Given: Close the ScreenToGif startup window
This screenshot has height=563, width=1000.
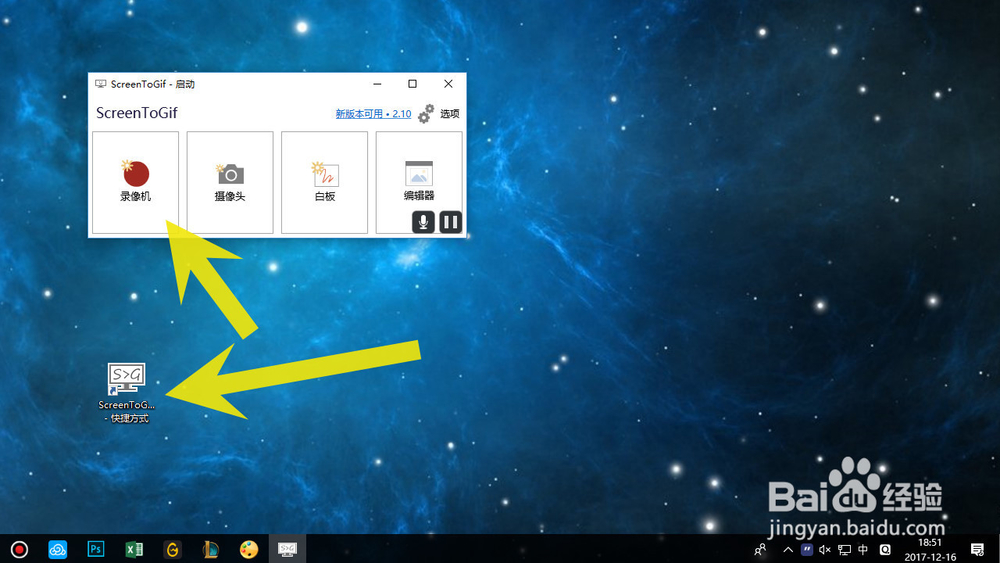Looking at the screenshot, I should tap(448, 84).
